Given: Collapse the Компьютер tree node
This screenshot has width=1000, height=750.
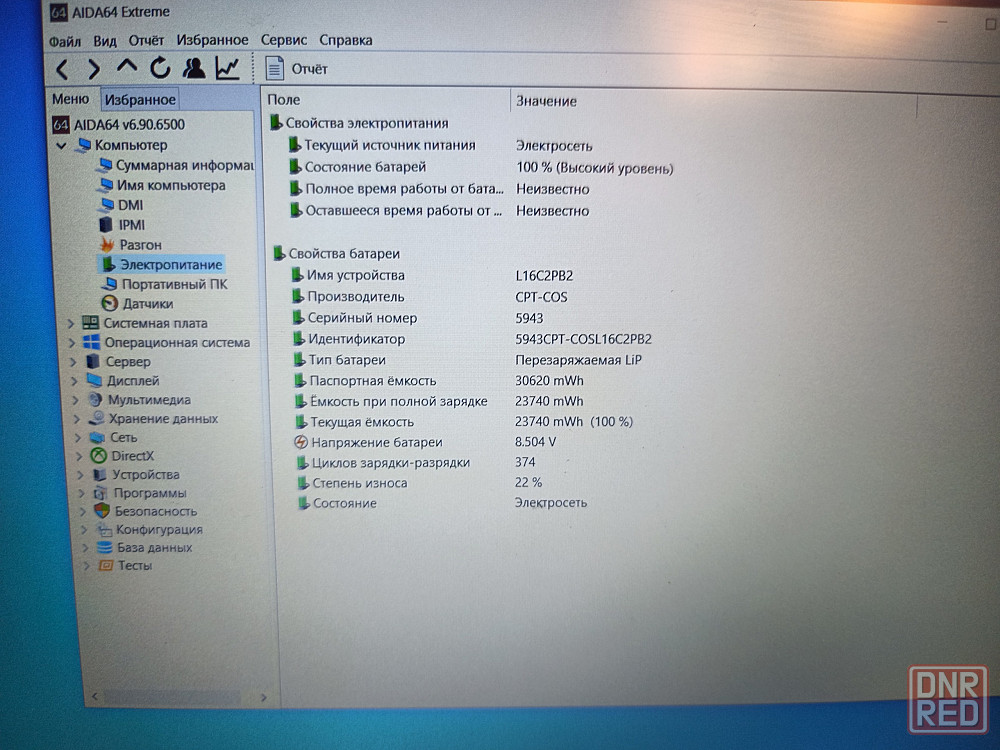Looking at the screenshot, I should [x=62, y=145].
